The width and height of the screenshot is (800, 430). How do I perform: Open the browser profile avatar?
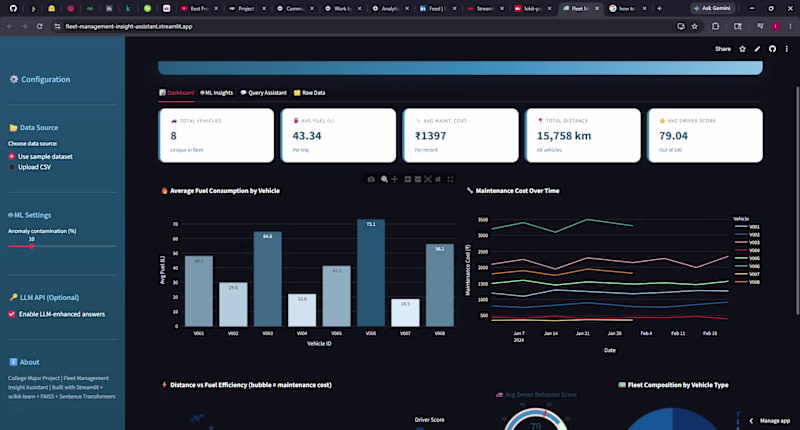[776, 26]
